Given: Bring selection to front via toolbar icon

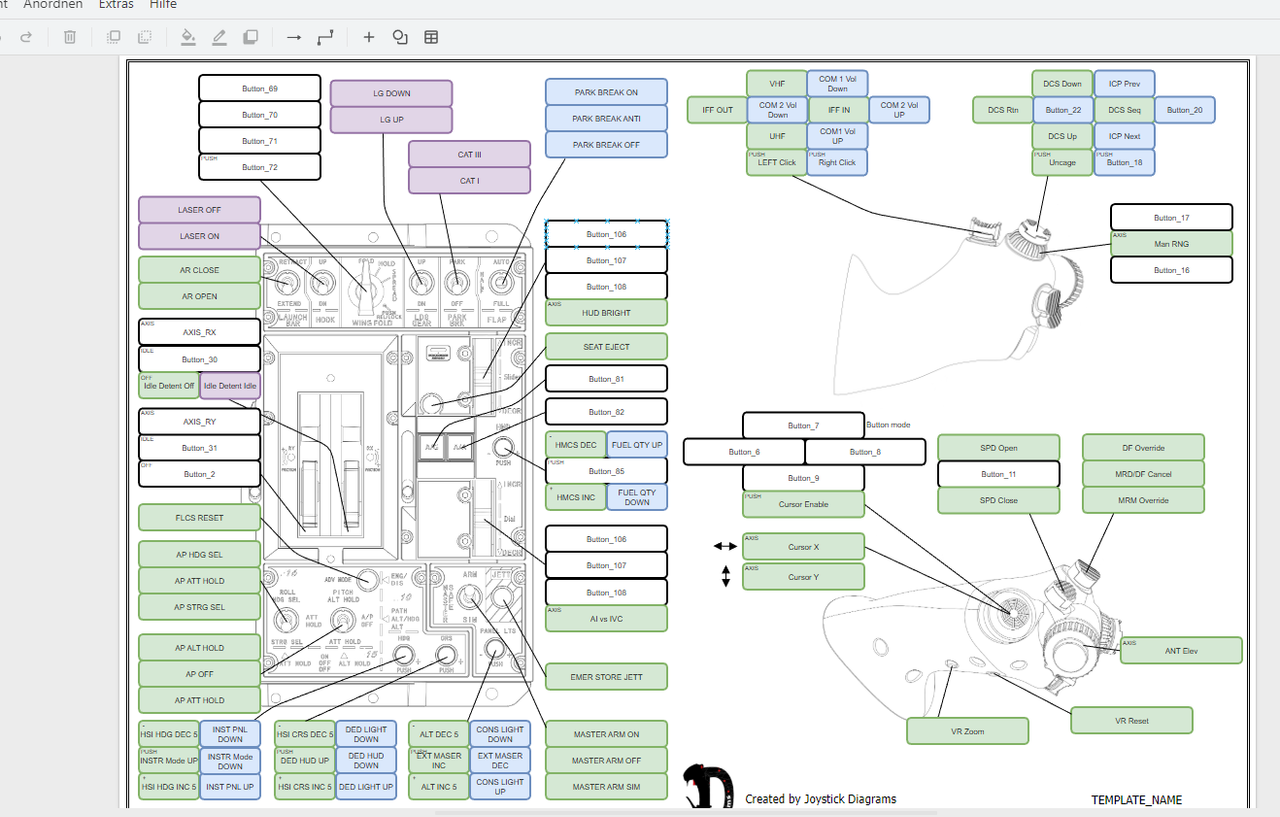Looking at the screenshot, I should (114, 37).
